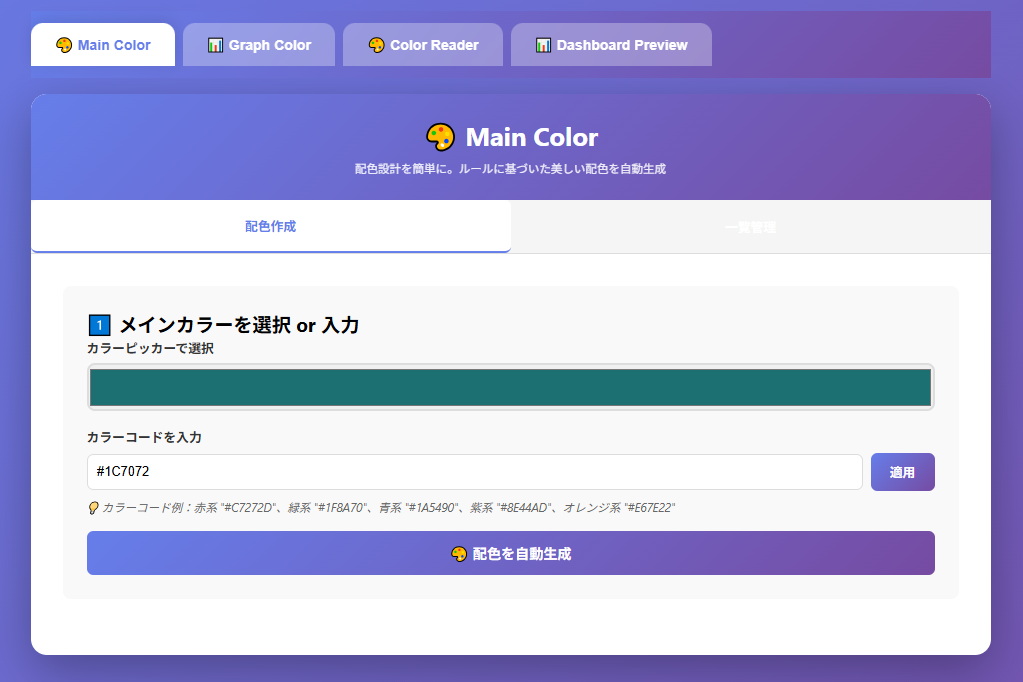Click the palette icon on Color Reader tab
This screenshot has width=1023, height=682.
(x=376, y=45)
